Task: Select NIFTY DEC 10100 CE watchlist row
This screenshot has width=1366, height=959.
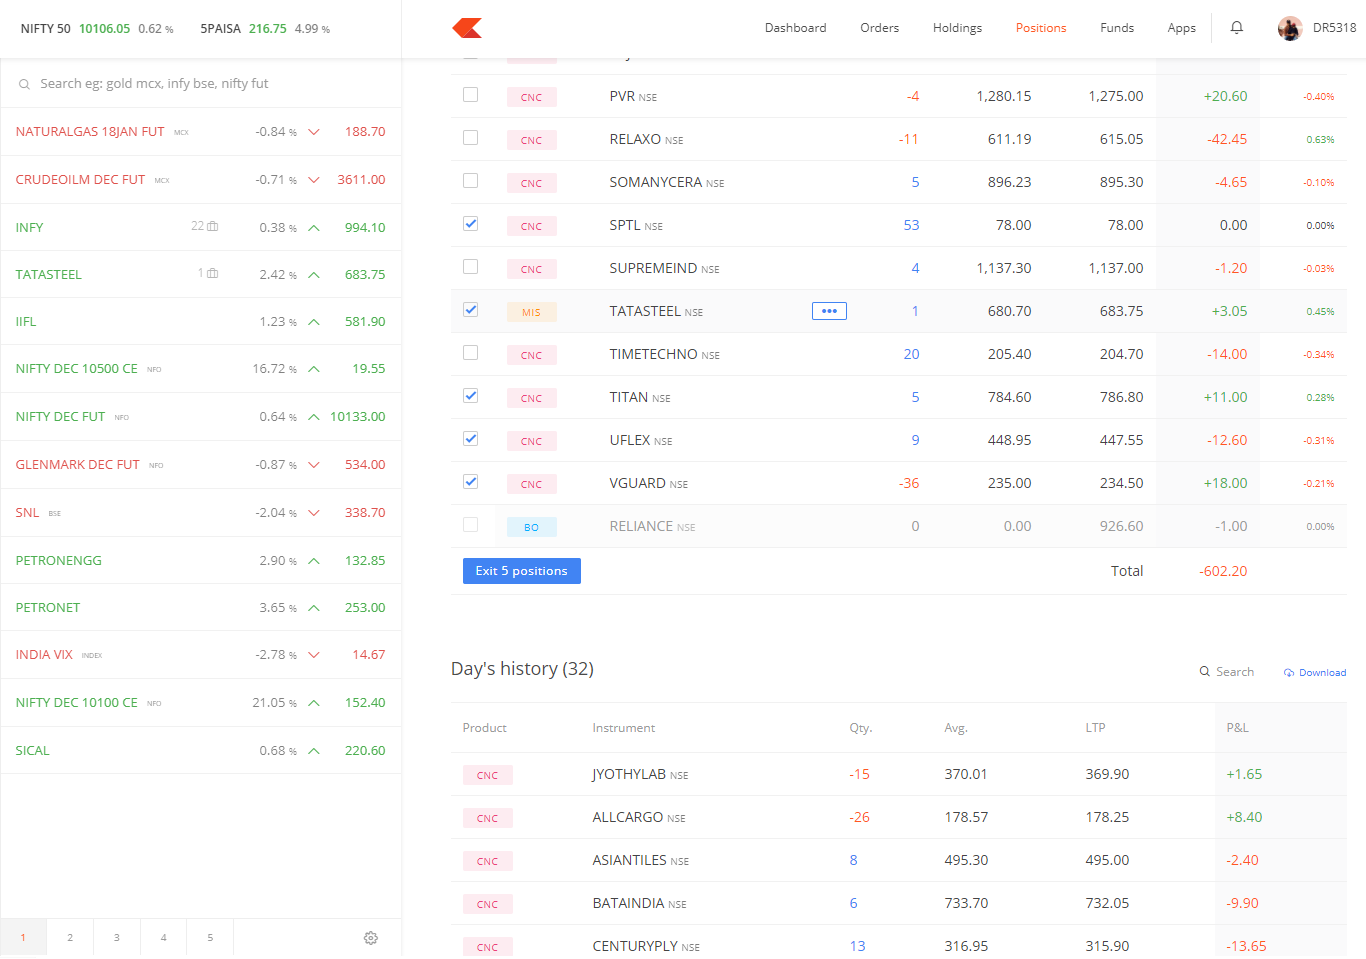Action: (x=201, y=703)
